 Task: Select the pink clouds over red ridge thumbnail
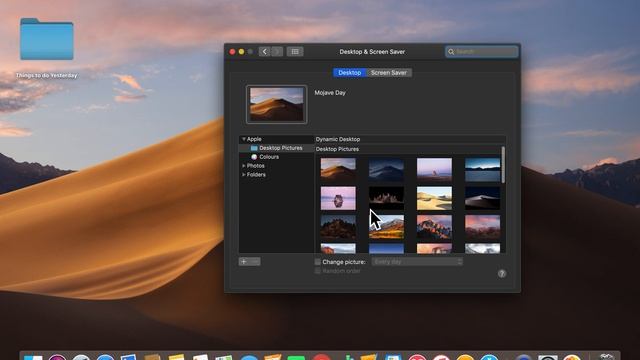pyautogui.click(x=482, y=227)
